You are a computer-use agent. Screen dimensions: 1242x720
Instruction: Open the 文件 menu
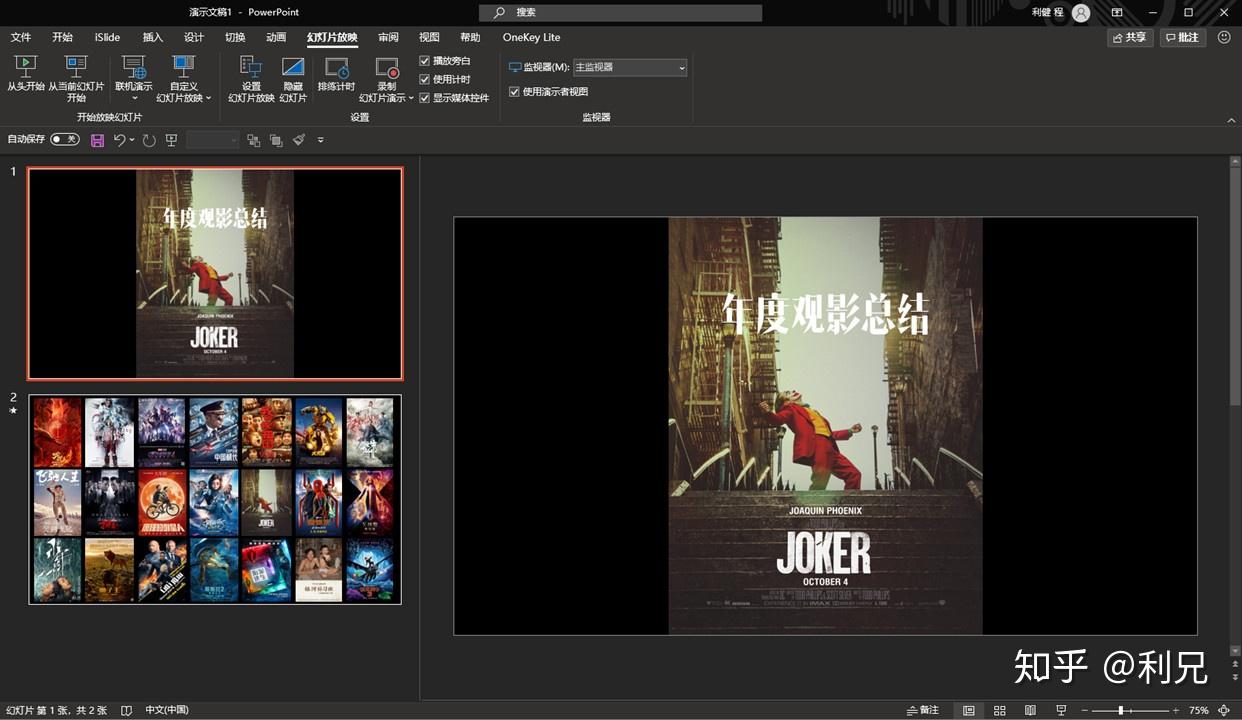pyautogui.click(x=21, y=37)
